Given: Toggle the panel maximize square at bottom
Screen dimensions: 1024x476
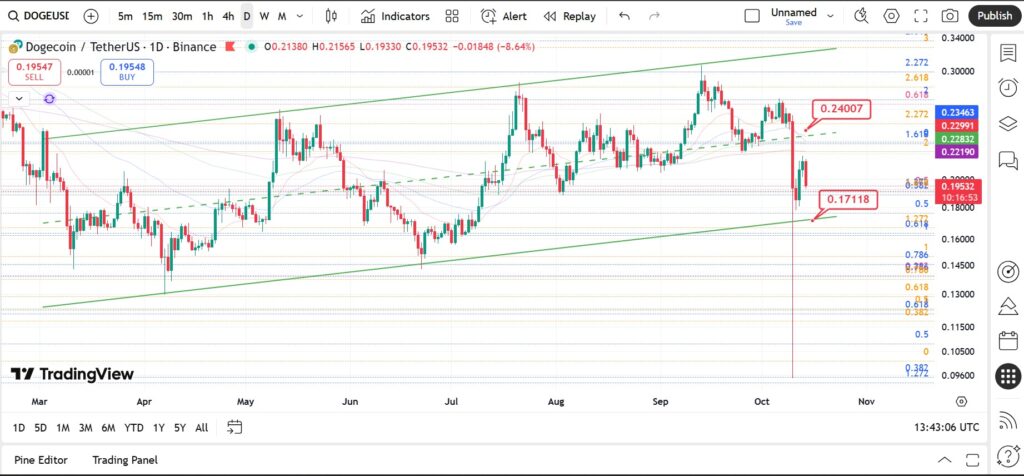Looking at the screenshot, I should 972,460.
